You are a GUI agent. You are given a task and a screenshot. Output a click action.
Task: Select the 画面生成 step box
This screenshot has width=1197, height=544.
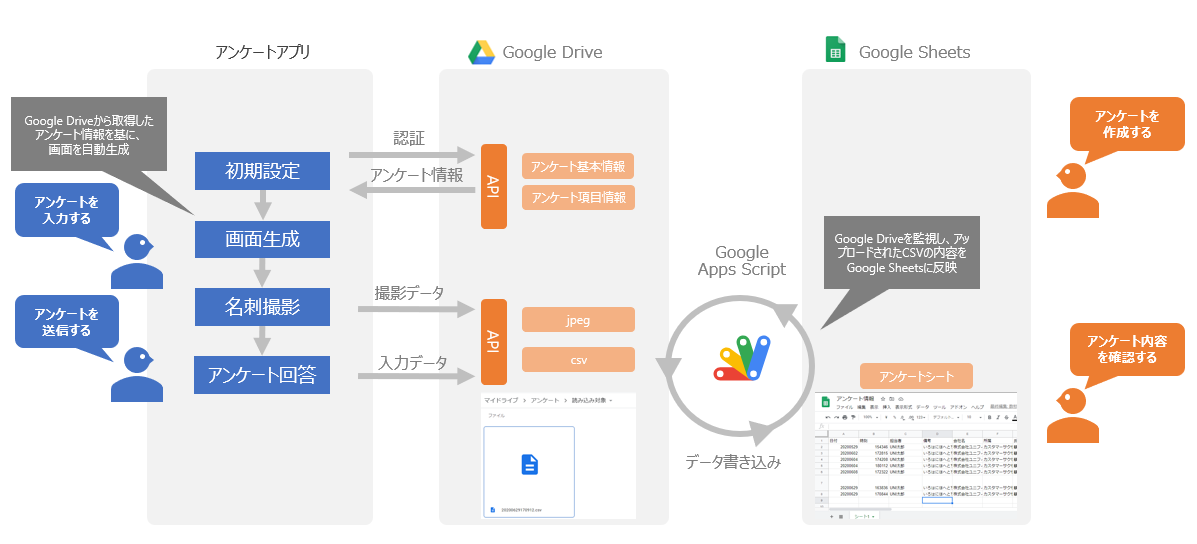tap(262, 239)
